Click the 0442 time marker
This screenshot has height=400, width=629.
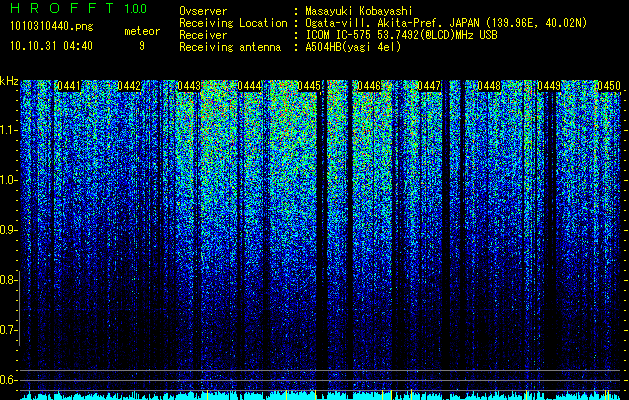click(x=129, y=86)
